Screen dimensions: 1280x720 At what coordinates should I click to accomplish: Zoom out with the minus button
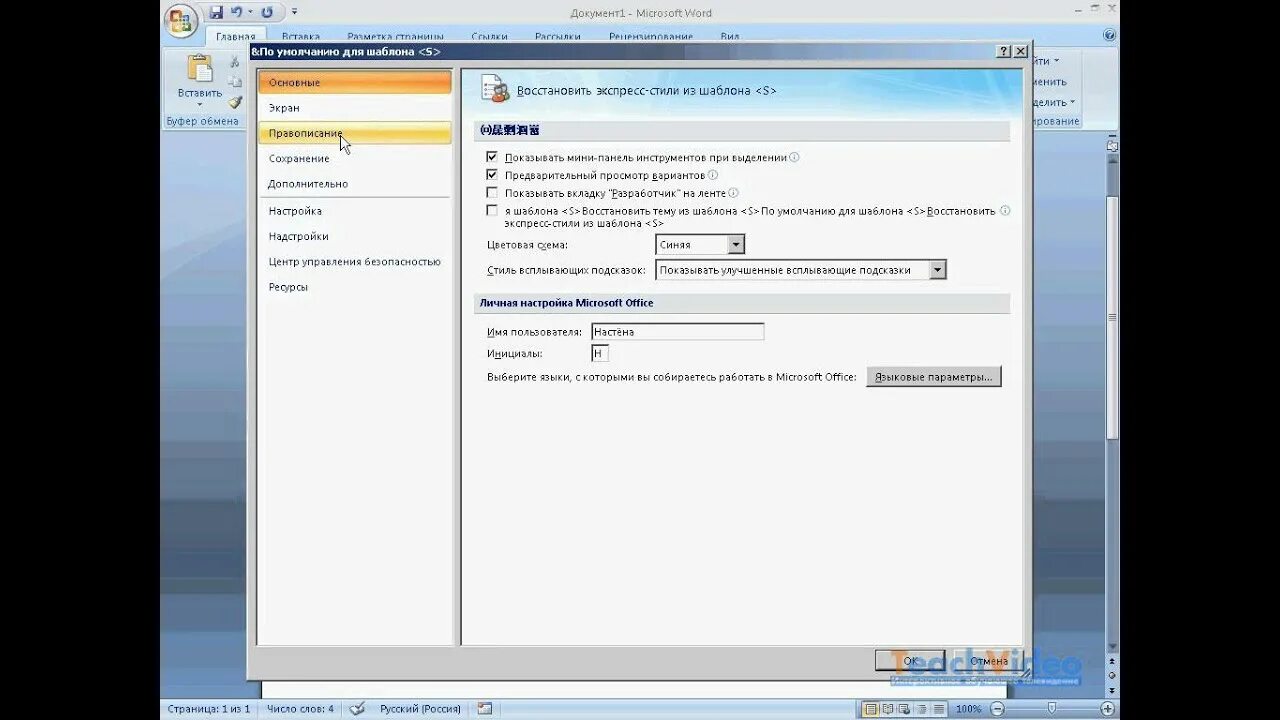click(998, 709)
